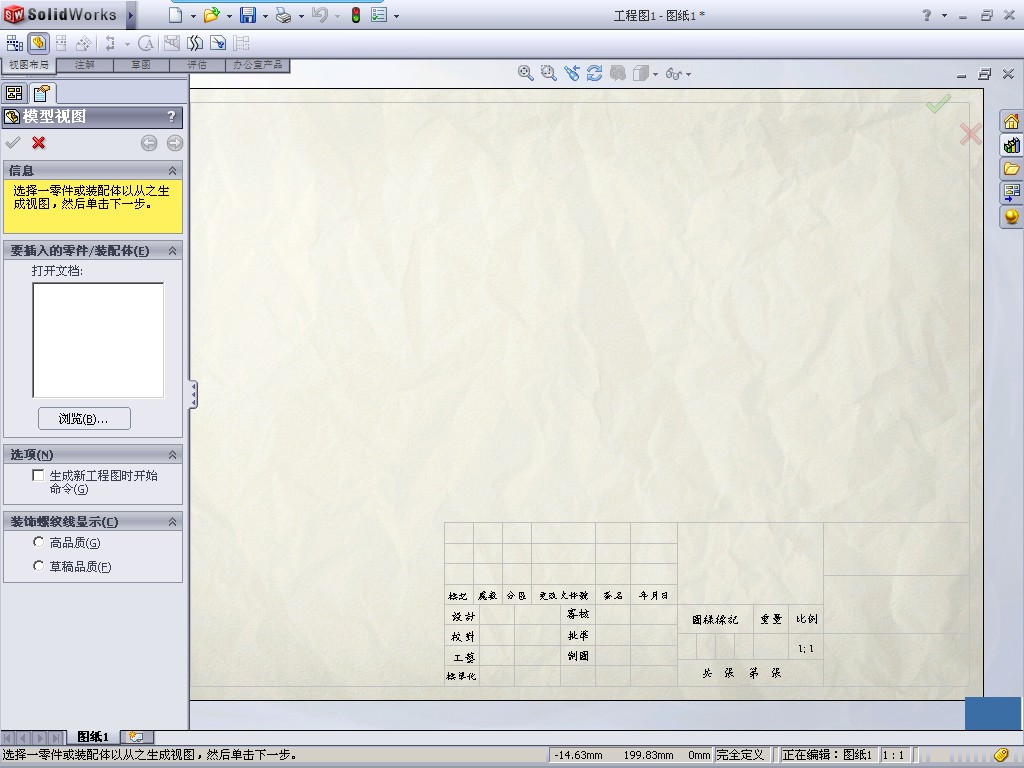Switch to the 注解 tab
The width and height of the screenshot is (1024, 768).
[x=85, y=65]
